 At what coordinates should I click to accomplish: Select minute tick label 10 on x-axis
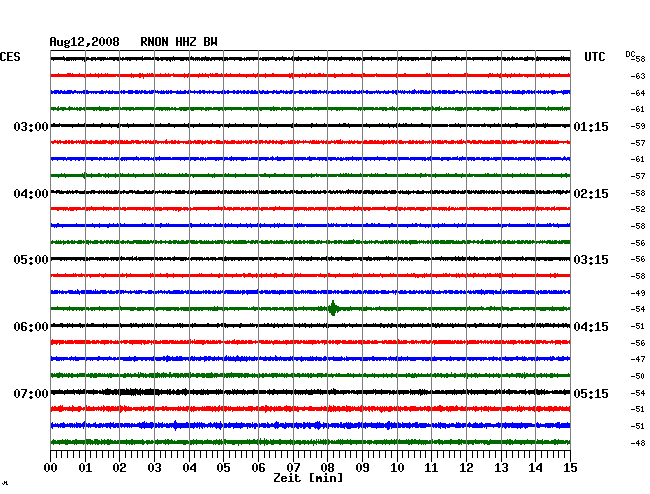coord(397,467)
